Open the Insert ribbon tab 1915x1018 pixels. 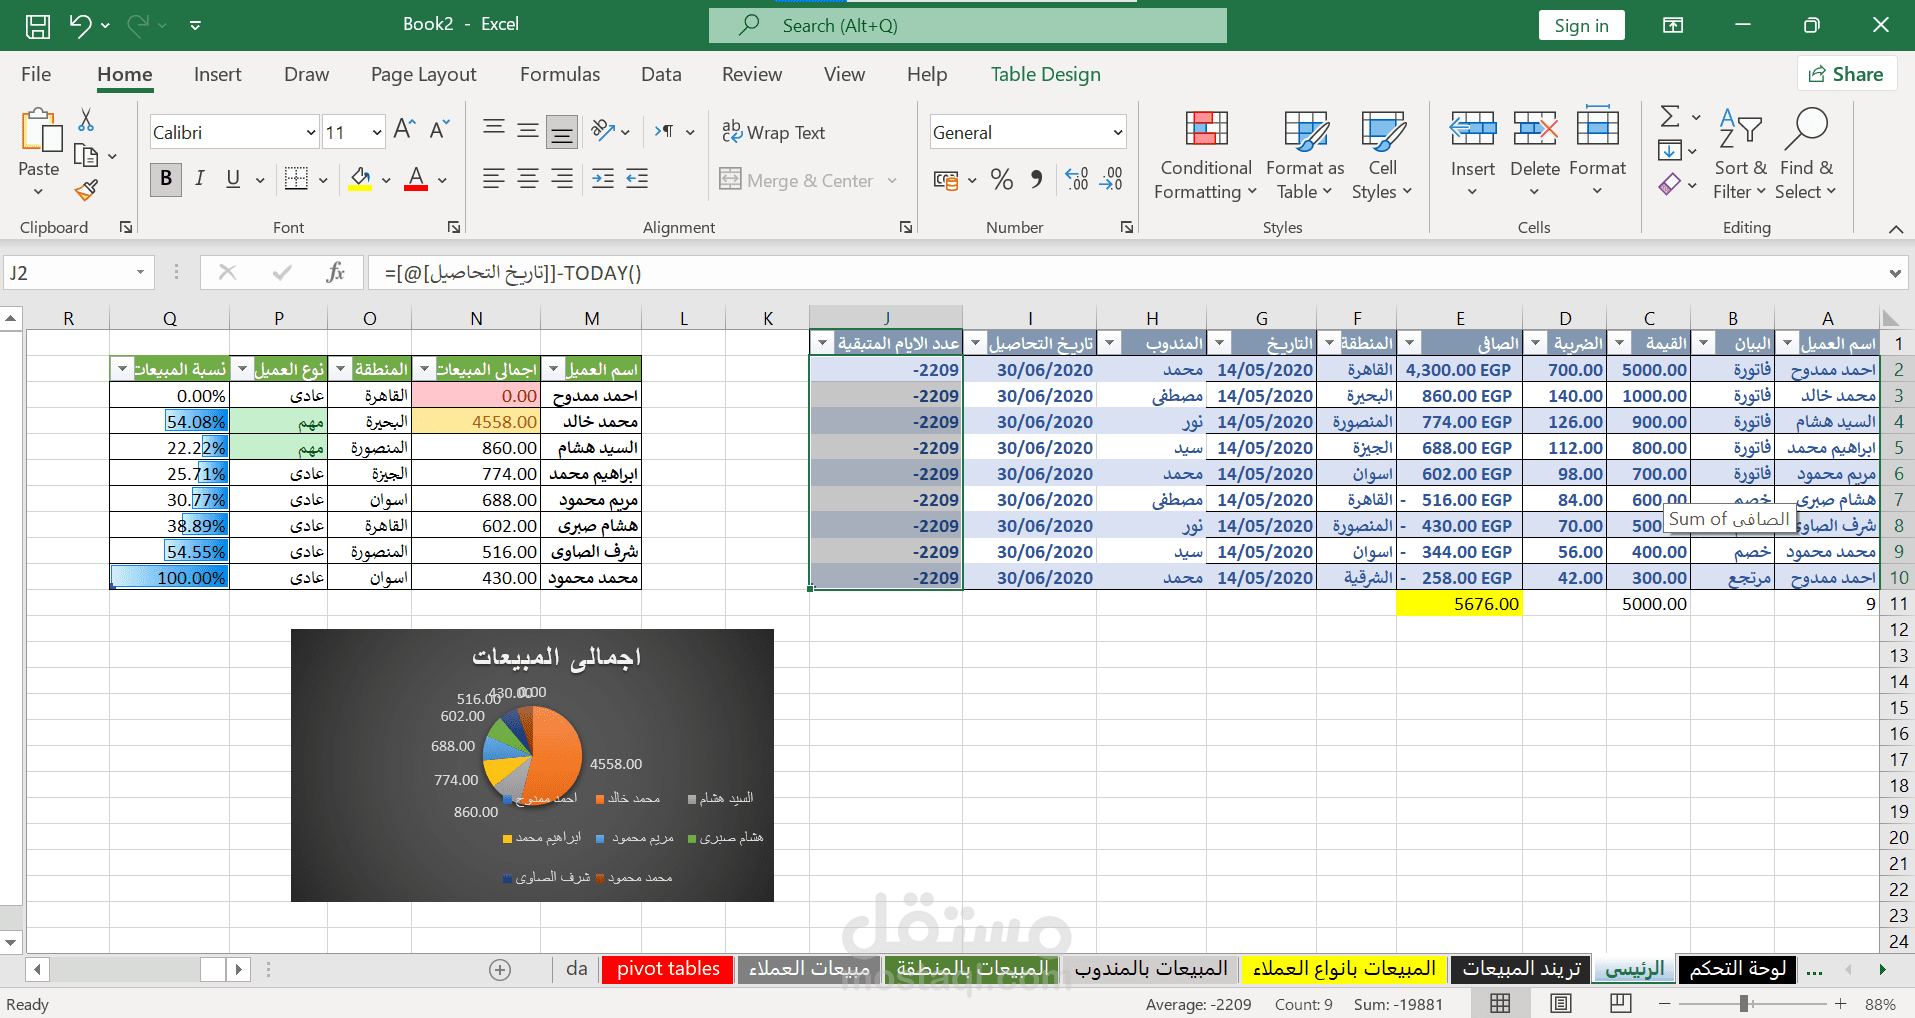pyautogui.click(x=217, y=74)
